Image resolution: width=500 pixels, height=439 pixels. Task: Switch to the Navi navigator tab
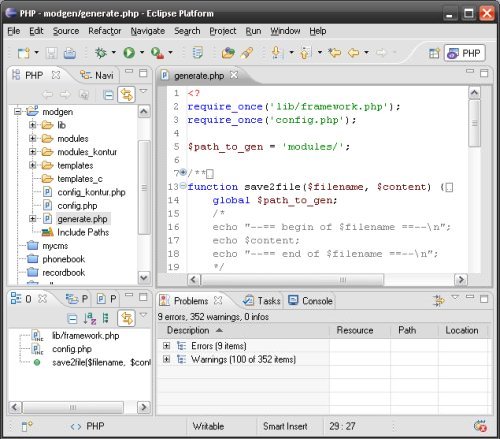point(97,75)
